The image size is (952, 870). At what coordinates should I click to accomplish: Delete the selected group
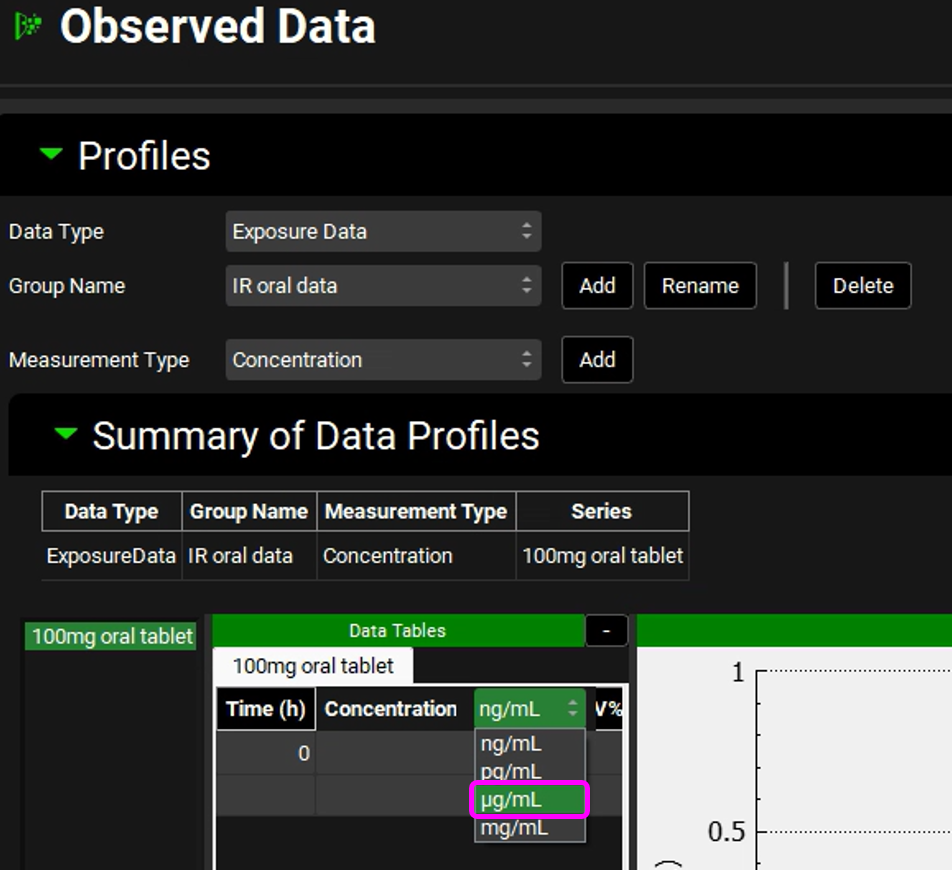(x=862, y=286)
